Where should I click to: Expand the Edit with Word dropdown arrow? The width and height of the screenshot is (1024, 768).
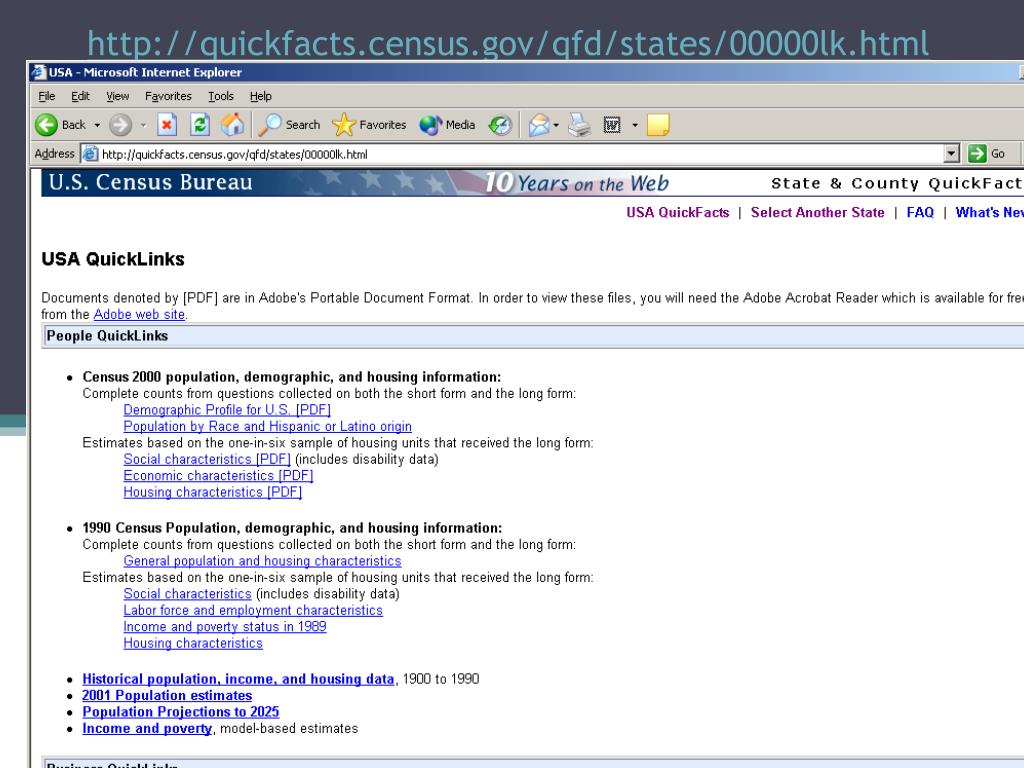pyautogui.click(x=635, y=125)
